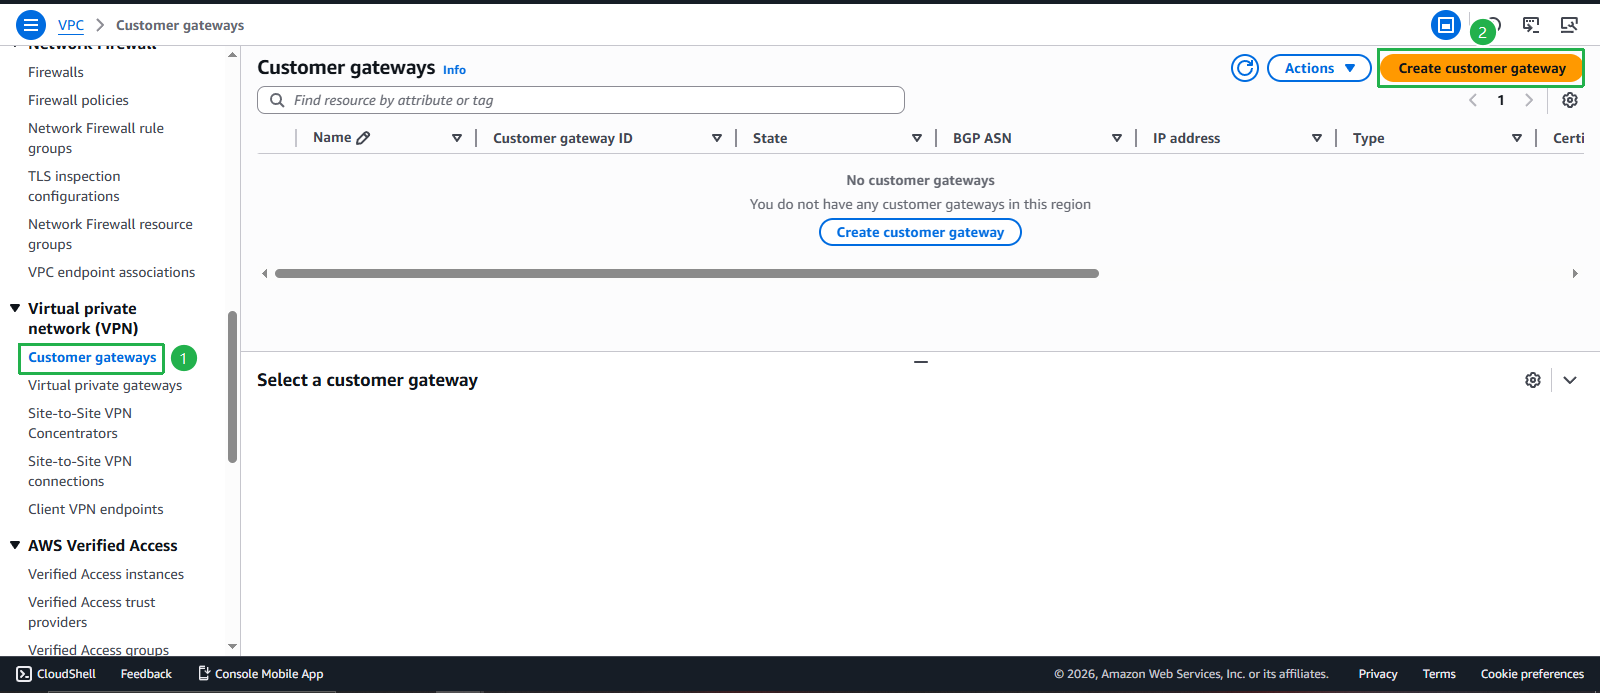
Task: Open Cookie preferences
Action: pos(1532,674)
